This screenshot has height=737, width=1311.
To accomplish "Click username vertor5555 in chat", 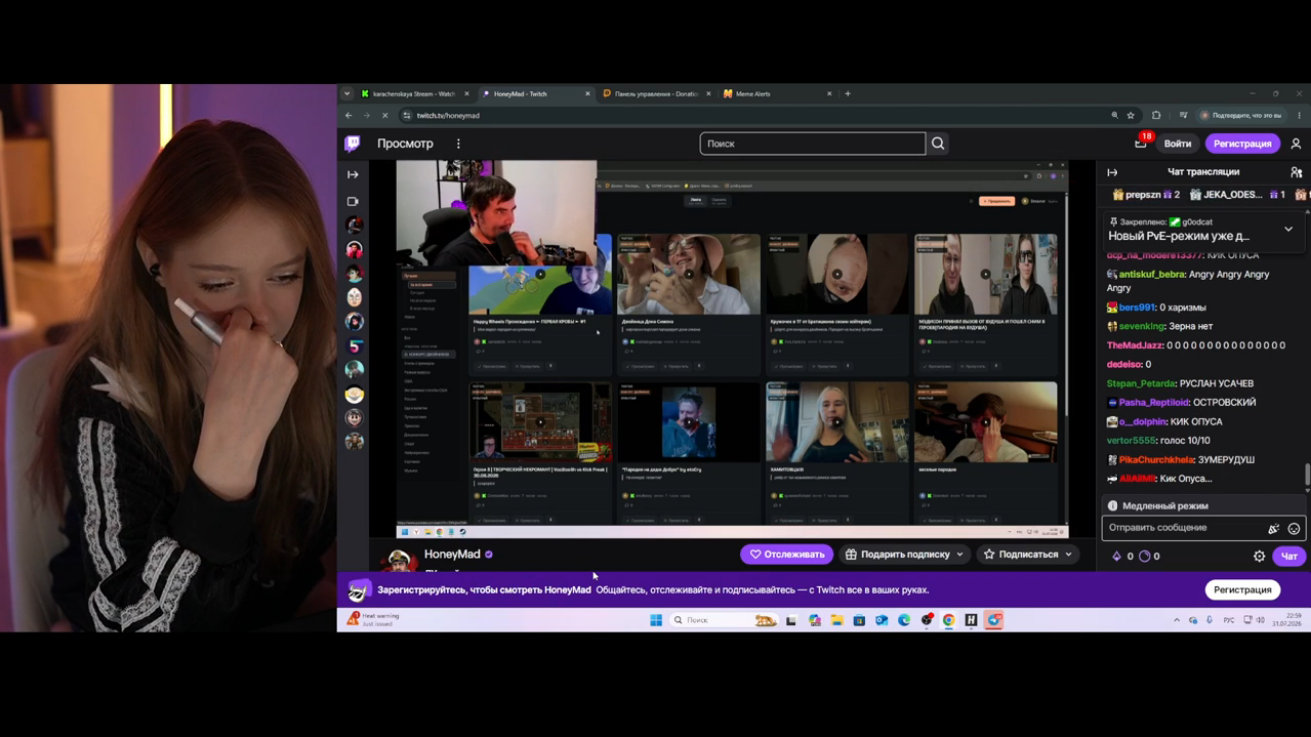I will pos(1131,441).
